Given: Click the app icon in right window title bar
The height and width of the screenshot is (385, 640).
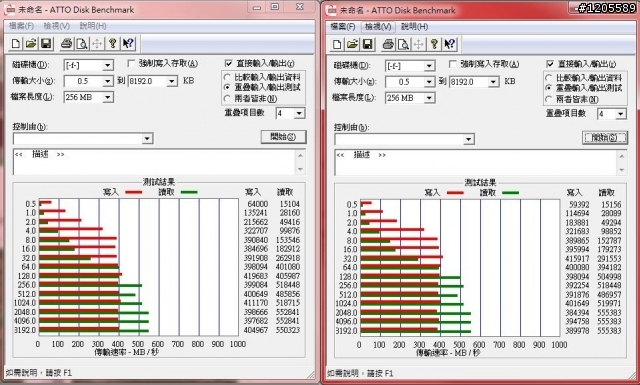Looking at the screenshot, I should pos(332,10).
